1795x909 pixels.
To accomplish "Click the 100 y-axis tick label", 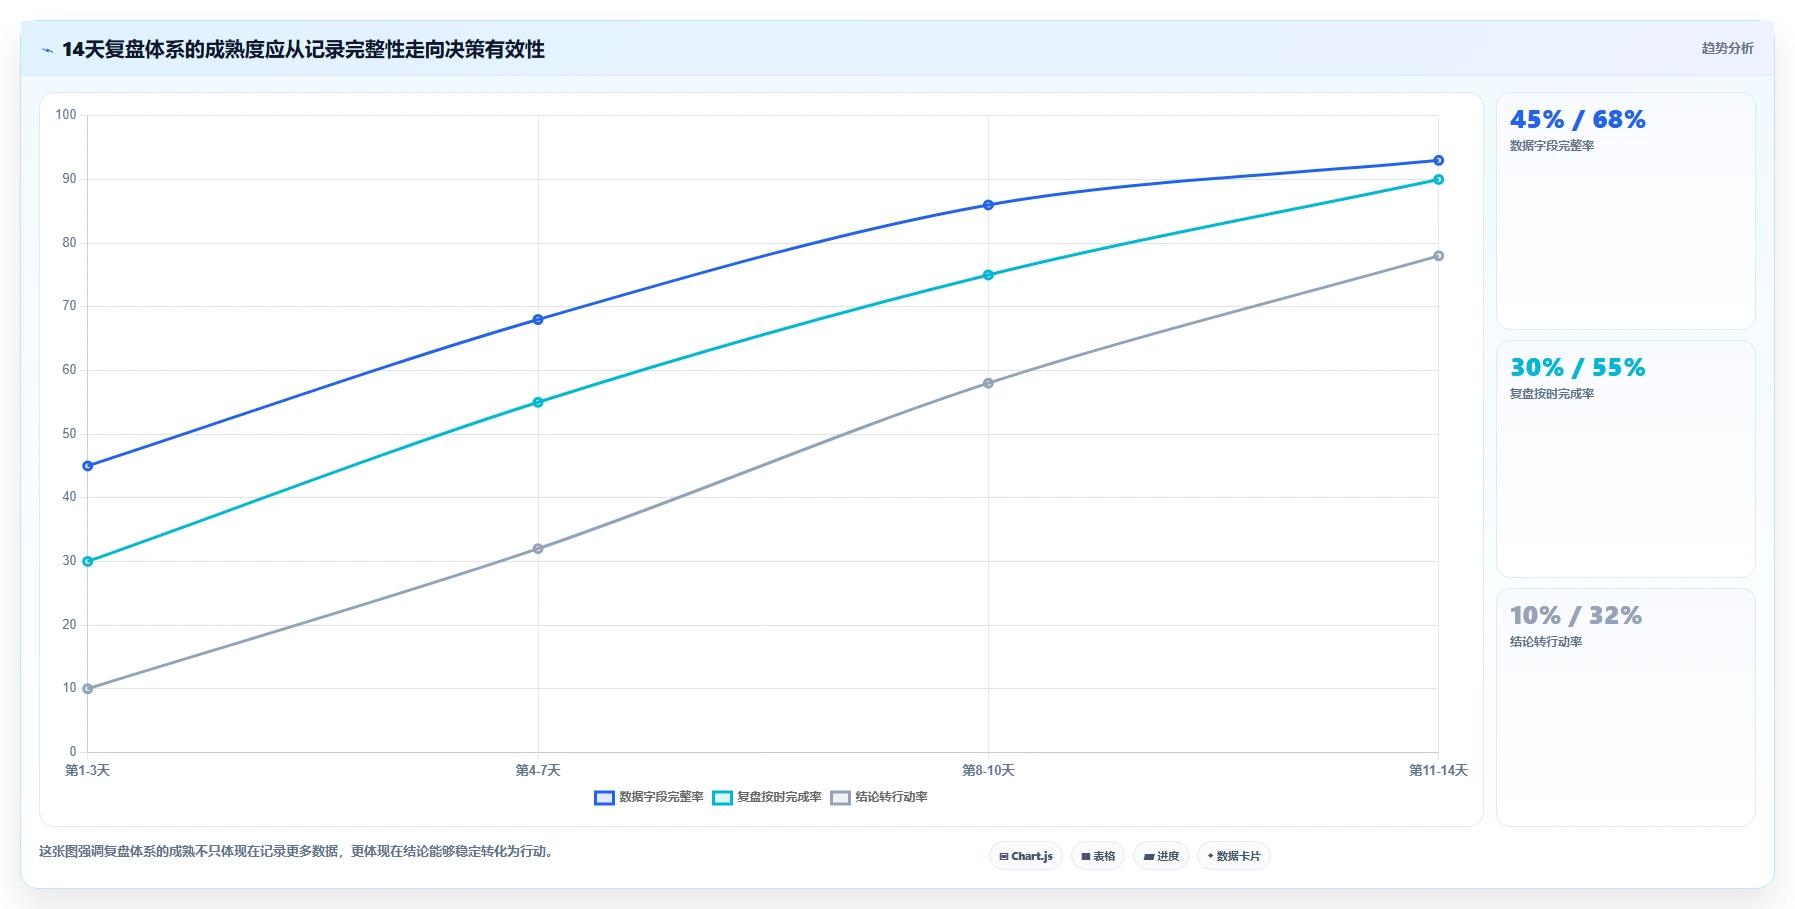I will 66,115.
